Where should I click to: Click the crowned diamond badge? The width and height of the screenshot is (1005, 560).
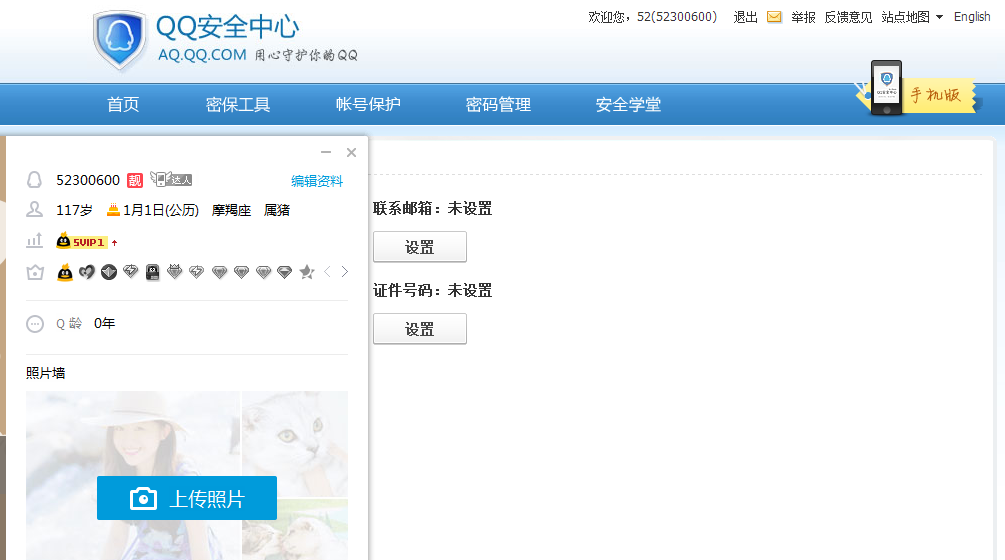click(174, 272)
